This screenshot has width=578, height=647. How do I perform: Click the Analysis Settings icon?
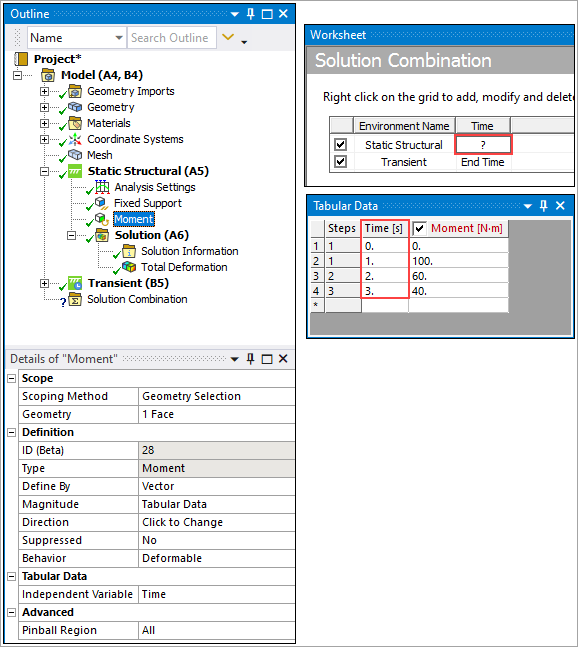tap(102, 187)
